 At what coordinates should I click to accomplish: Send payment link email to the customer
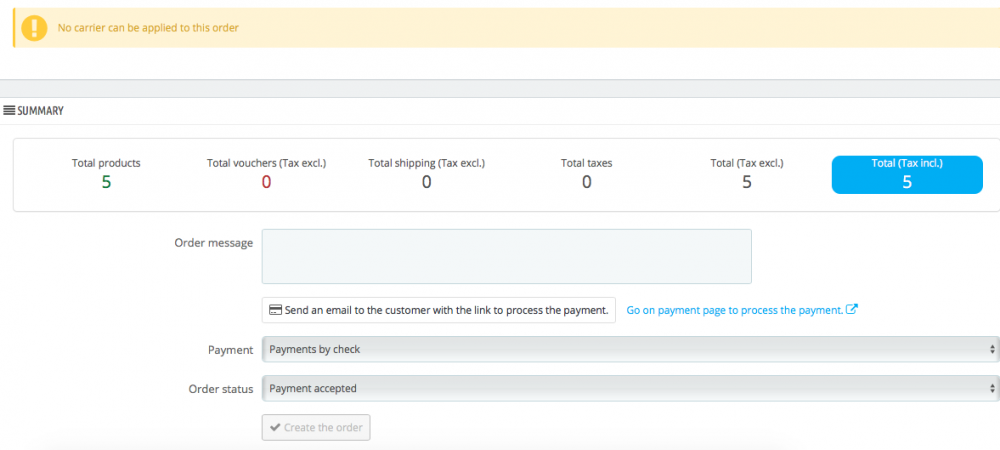[438, 310]
